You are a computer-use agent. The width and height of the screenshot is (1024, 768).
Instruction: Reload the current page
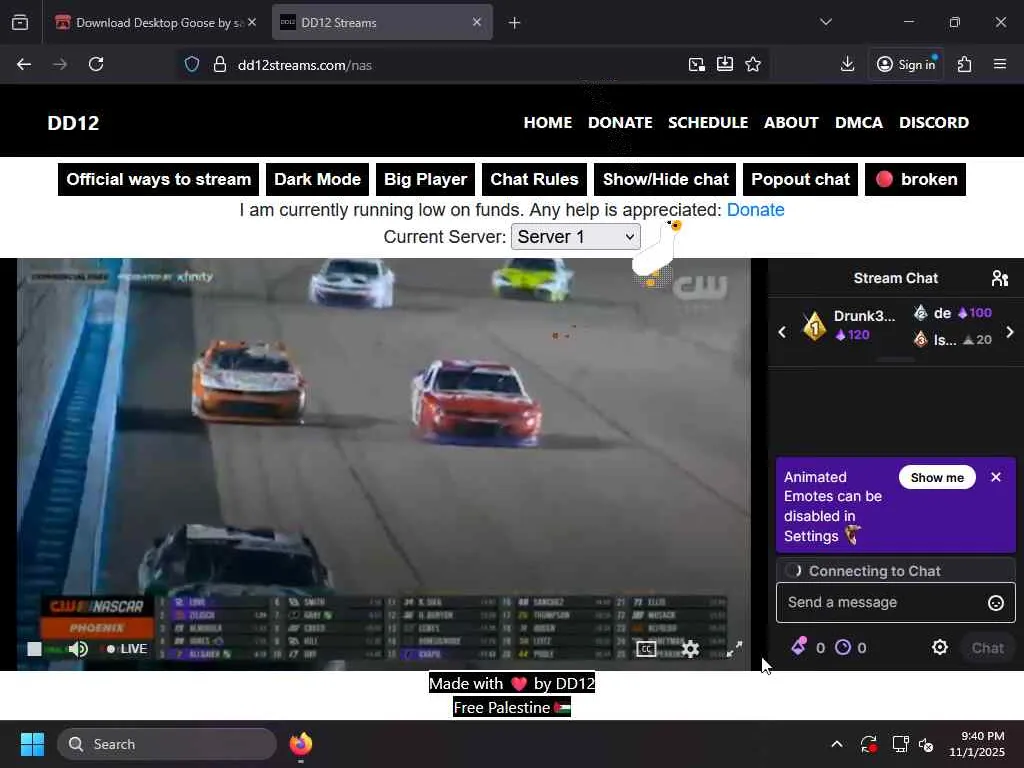(96, 64)
